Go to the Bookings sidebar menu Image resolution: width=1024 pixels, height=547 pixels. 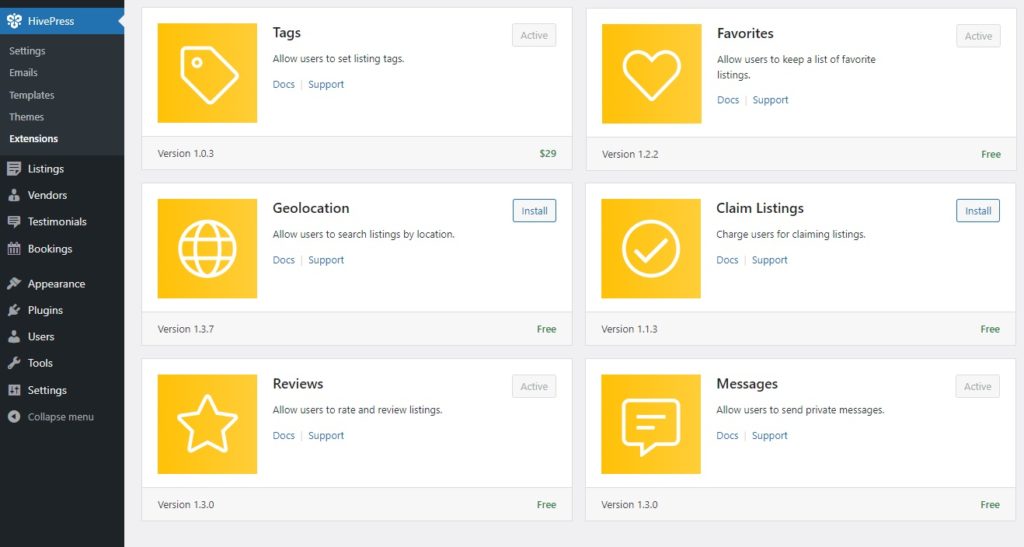(x=49, y=249)
